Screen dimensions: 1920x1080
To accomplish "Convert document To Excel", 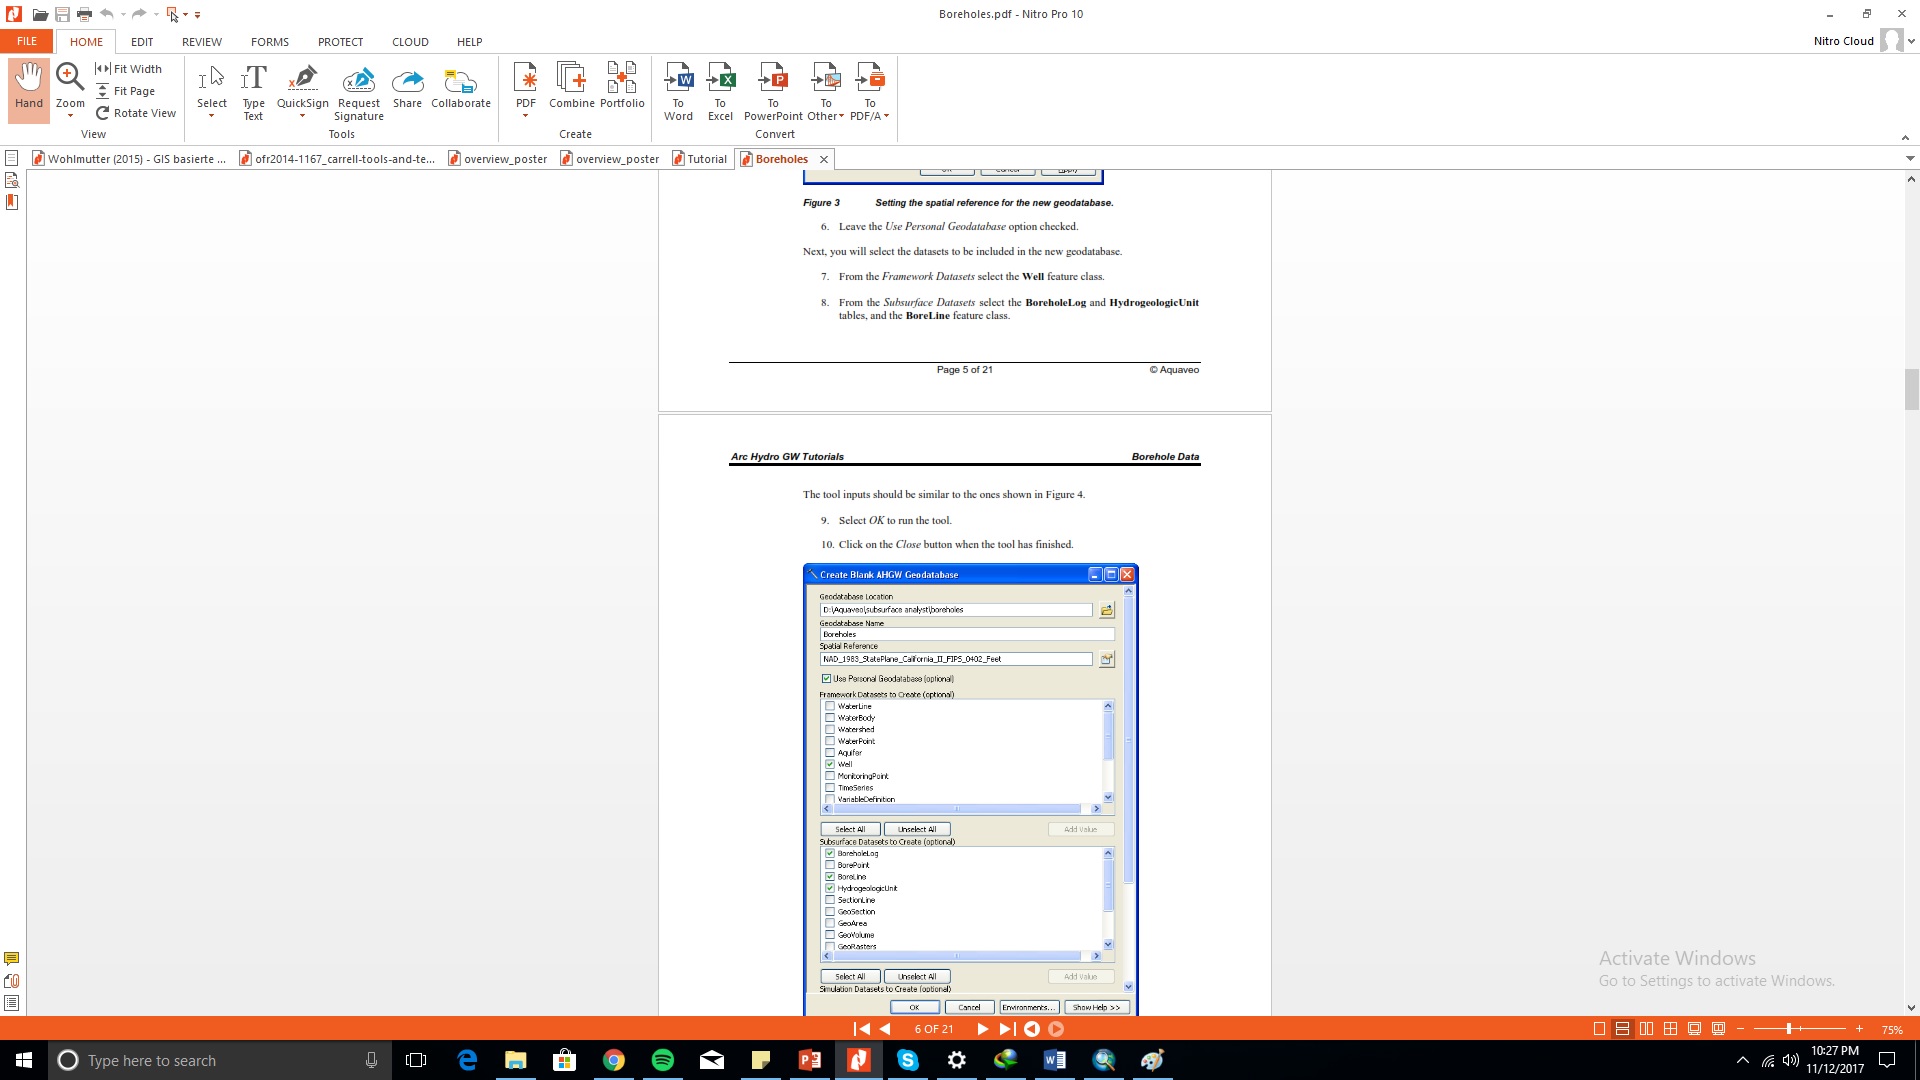I will point(720,90).
